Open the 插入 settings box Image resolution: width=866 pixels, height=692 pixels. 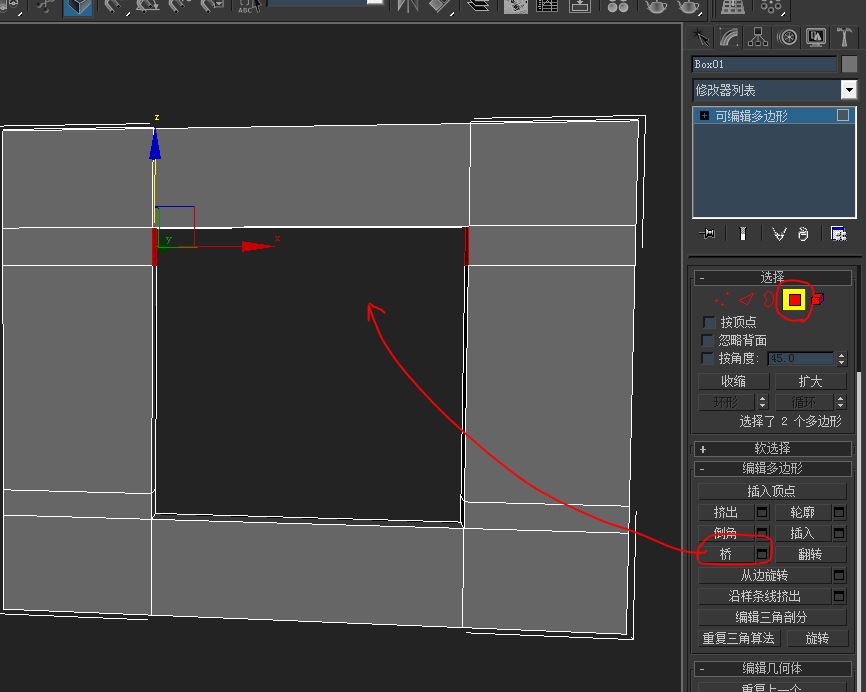839,533
